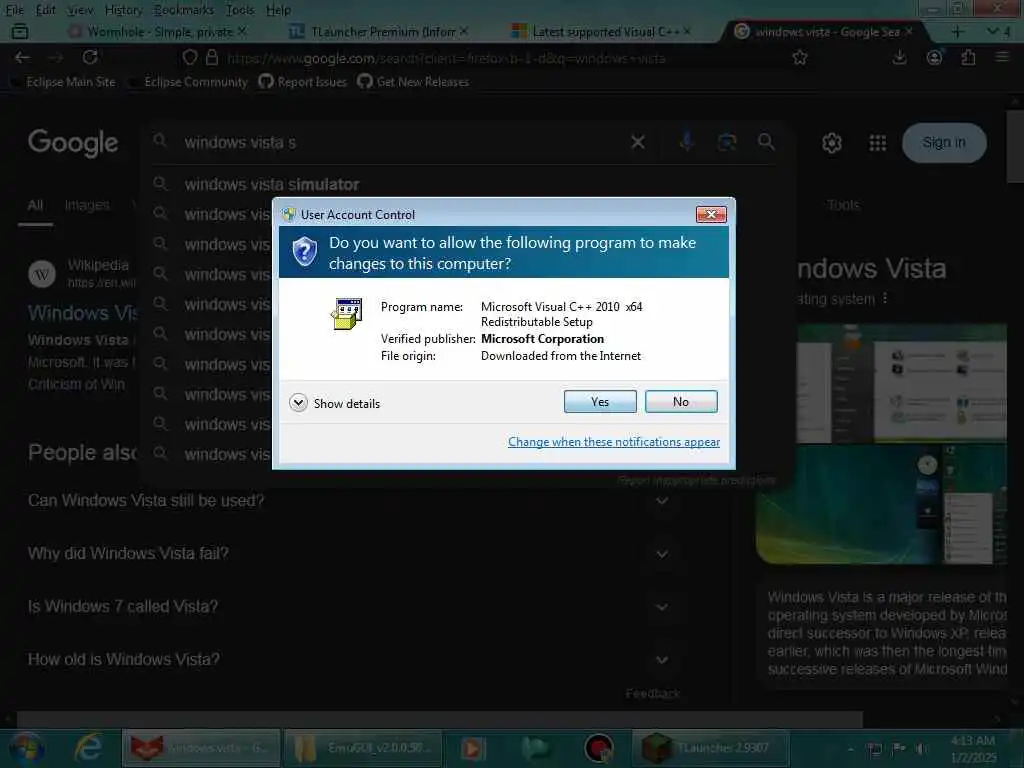Open the media player taskbar icon

[473, 748]
